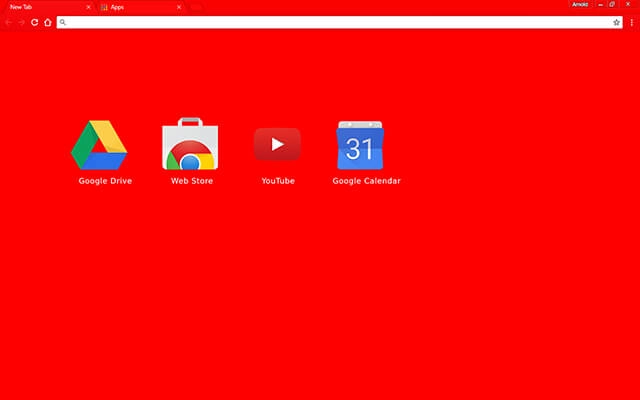The image size is (640, 400).
Task: Close the New Tab tab
Action: tap(88, 7)
